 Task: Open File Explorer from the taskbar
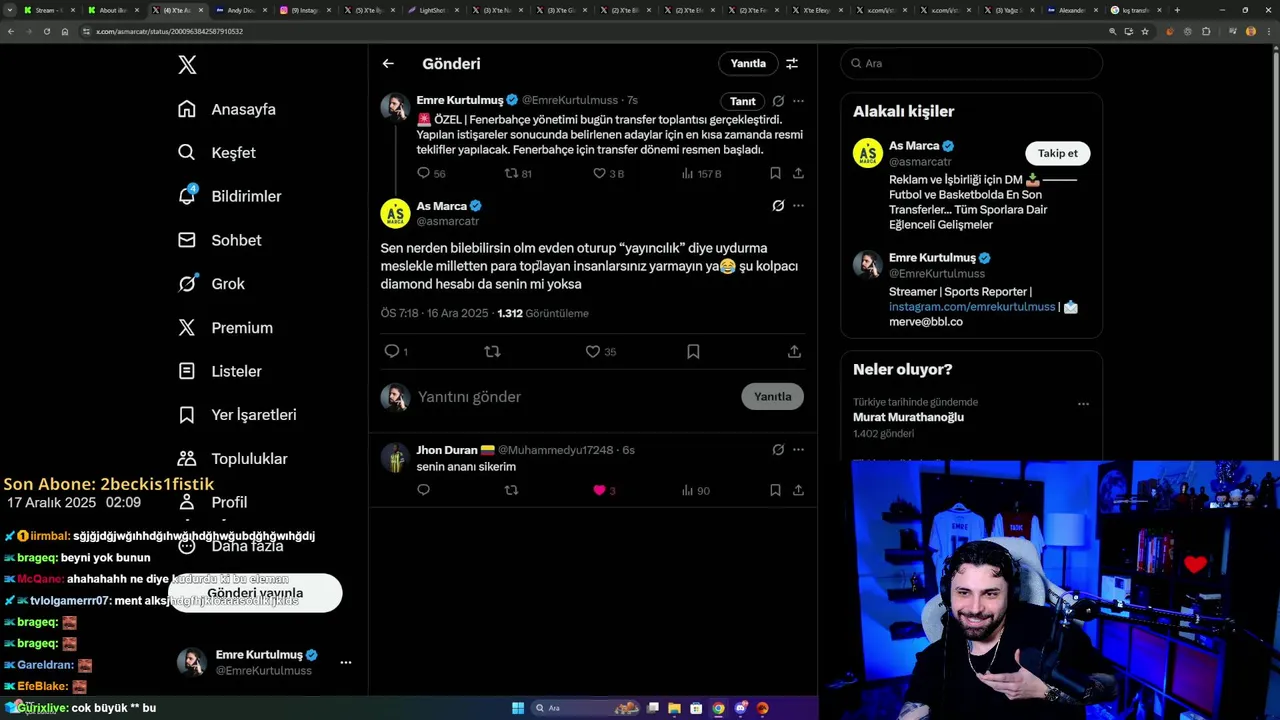[x=675, y=708]
